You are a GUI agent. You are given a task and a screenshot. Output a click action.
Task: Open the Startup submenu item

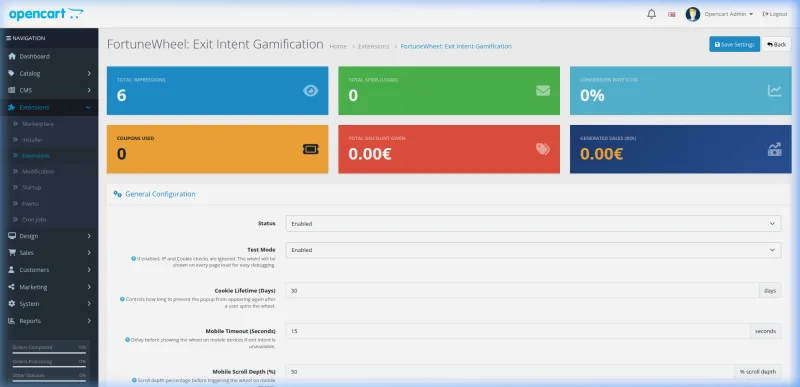49,187
